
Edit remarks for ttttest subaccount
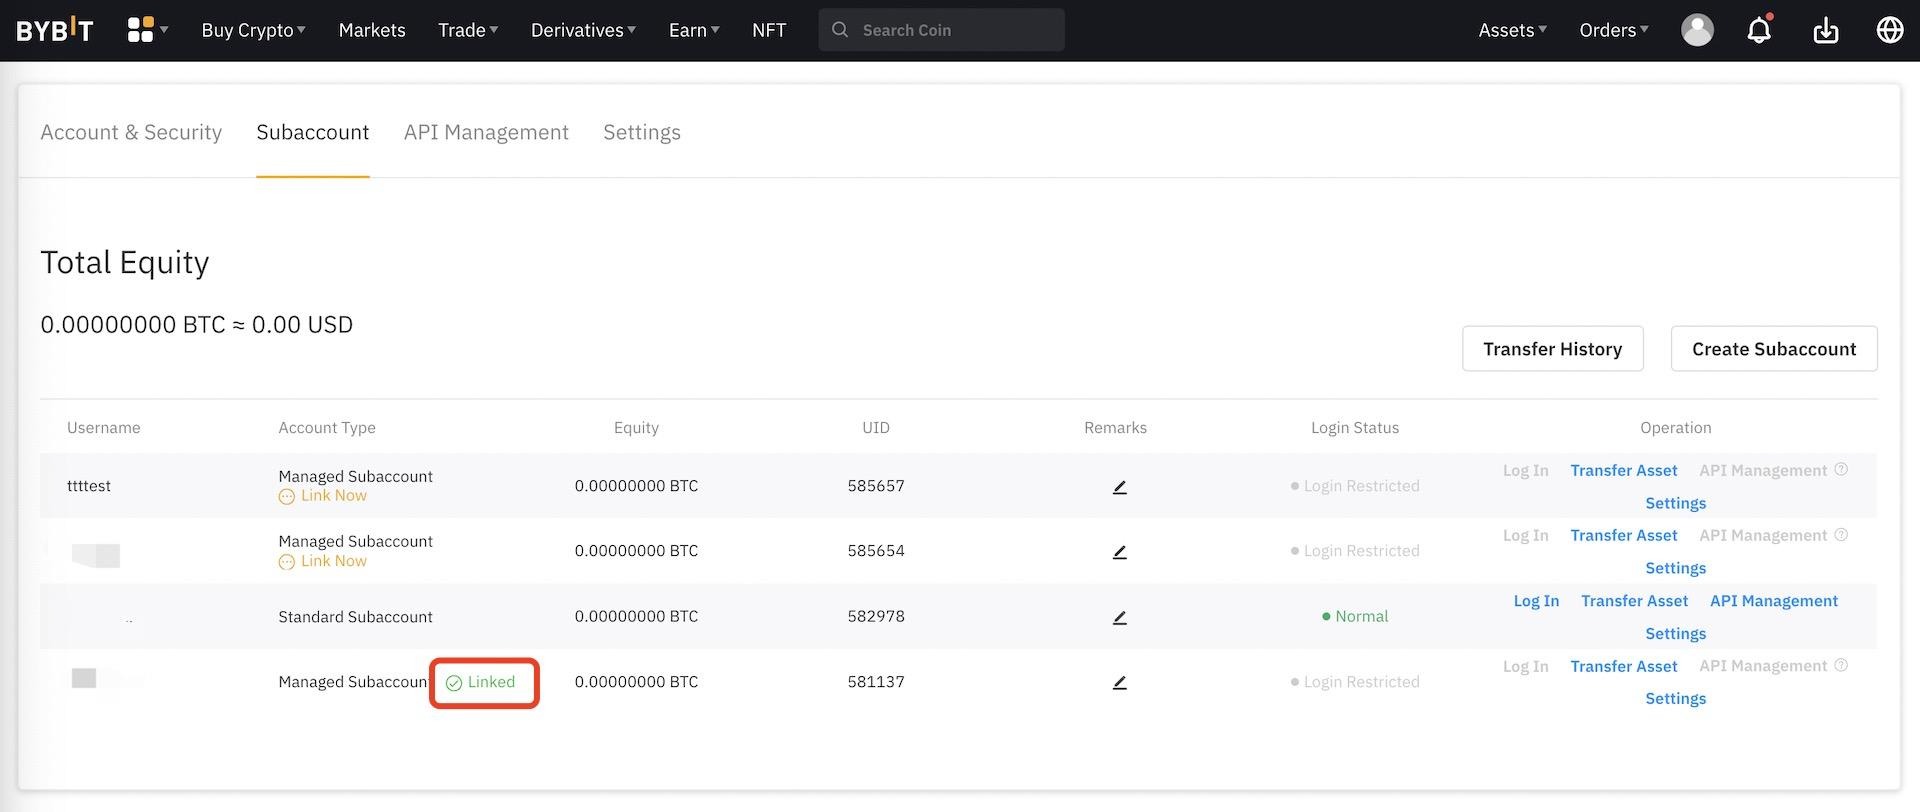1119,487
